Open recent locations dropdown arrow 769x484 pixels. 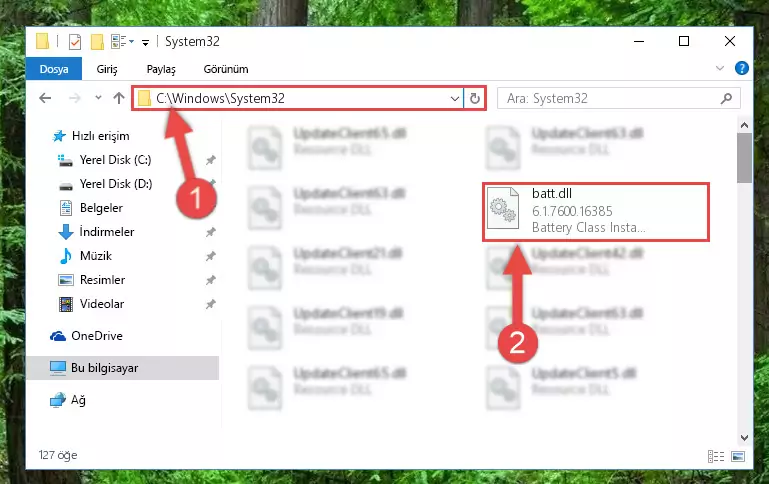coord(98,98)
